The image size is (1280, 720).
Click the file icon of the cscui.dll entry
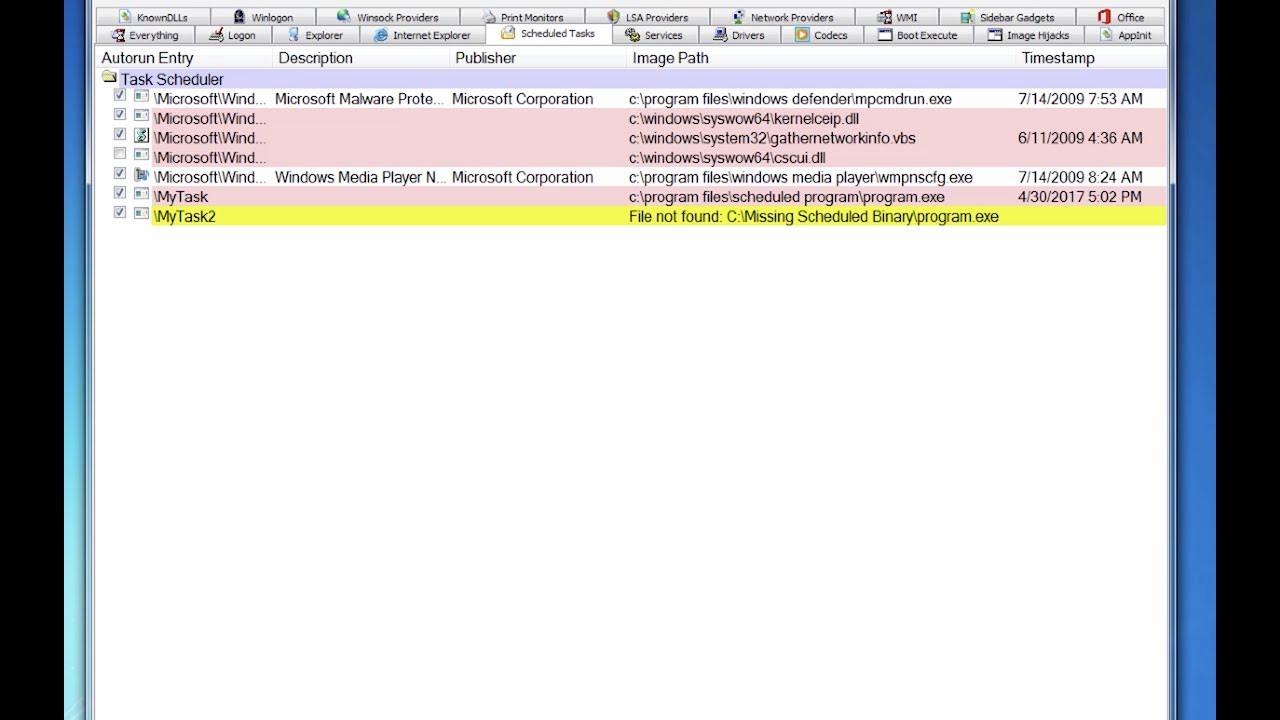click(x=142, y=156)
